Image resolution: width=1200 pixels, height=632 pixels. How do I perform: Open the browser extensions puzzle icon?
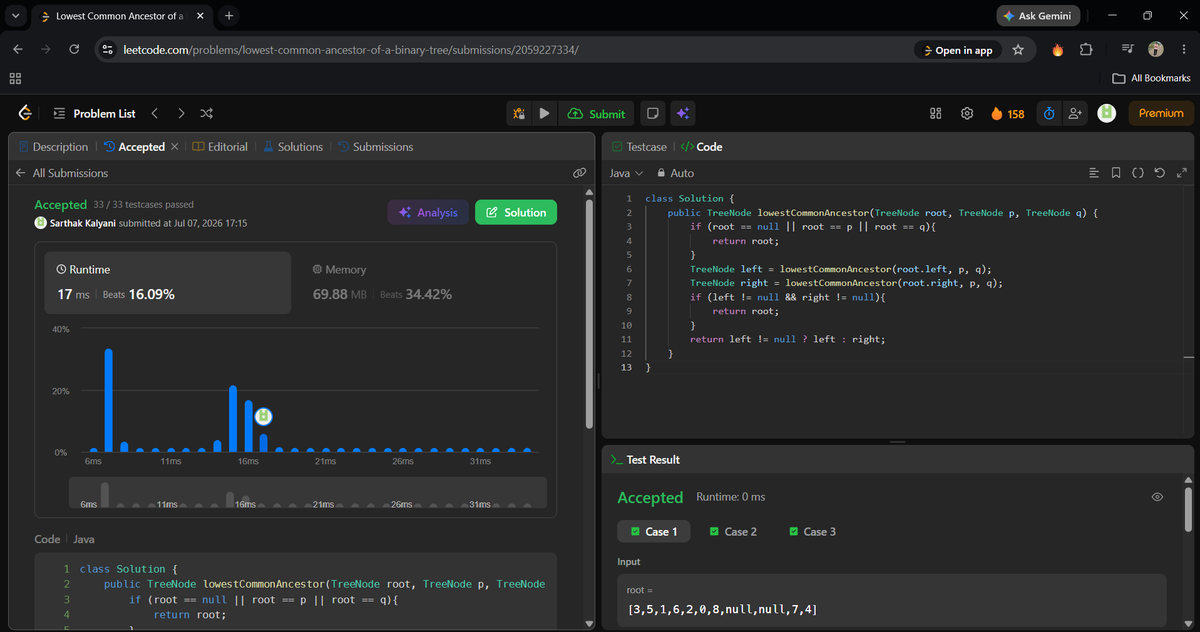pyautogui.click(x=1086, y=50)
